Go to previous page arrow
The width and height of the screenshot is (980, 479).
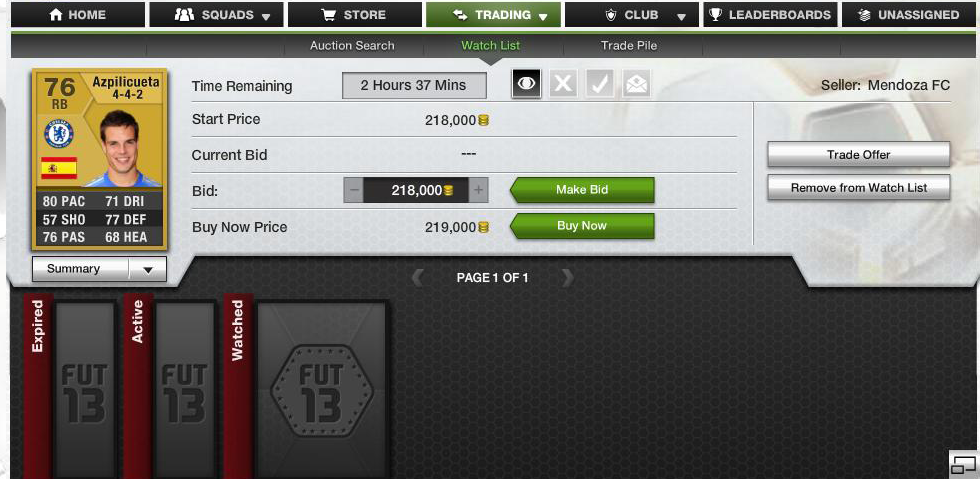click(418, 278)
